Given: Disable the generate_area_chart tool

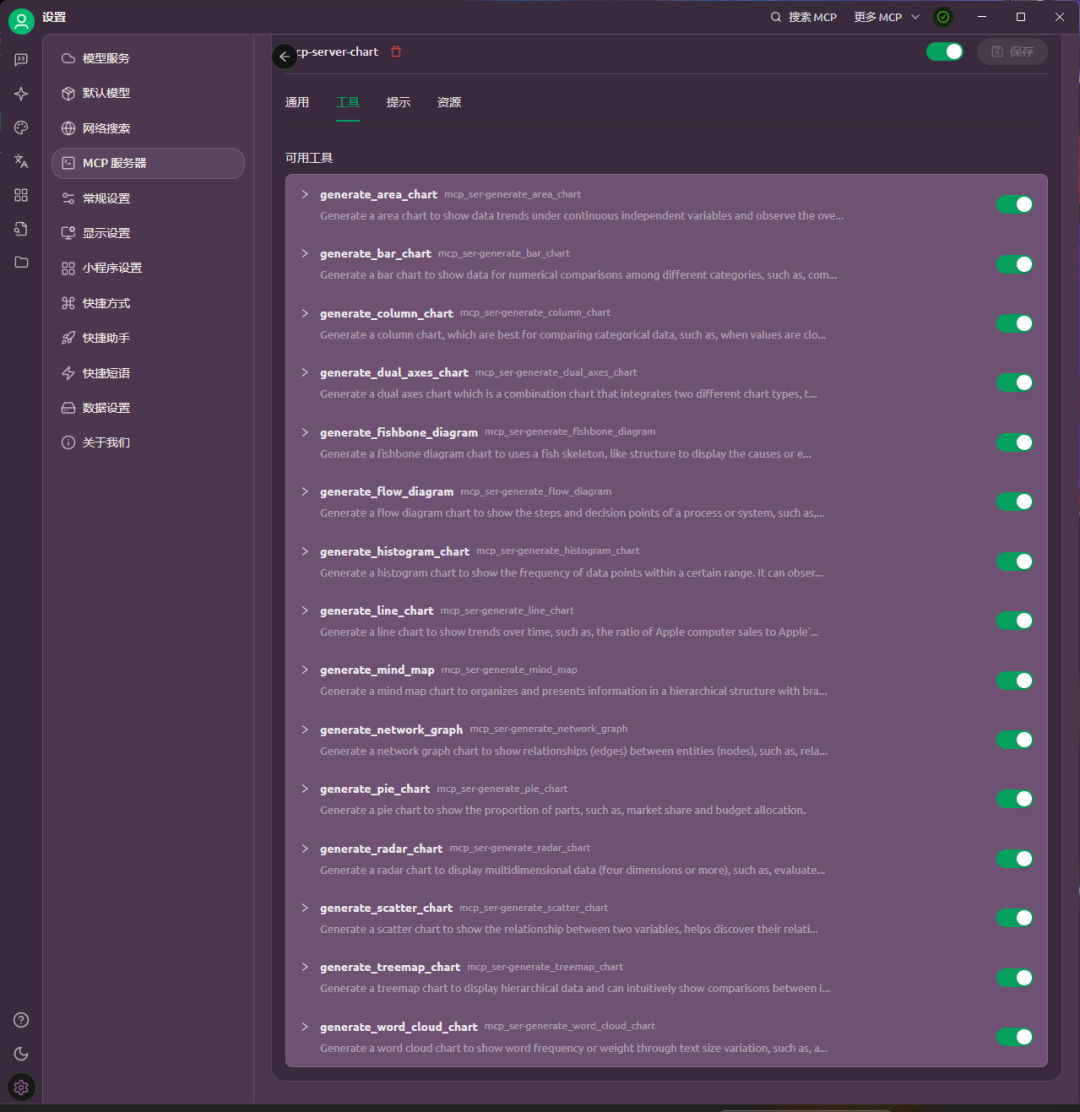Looking at the screenshot, I should coord(1015,205).
